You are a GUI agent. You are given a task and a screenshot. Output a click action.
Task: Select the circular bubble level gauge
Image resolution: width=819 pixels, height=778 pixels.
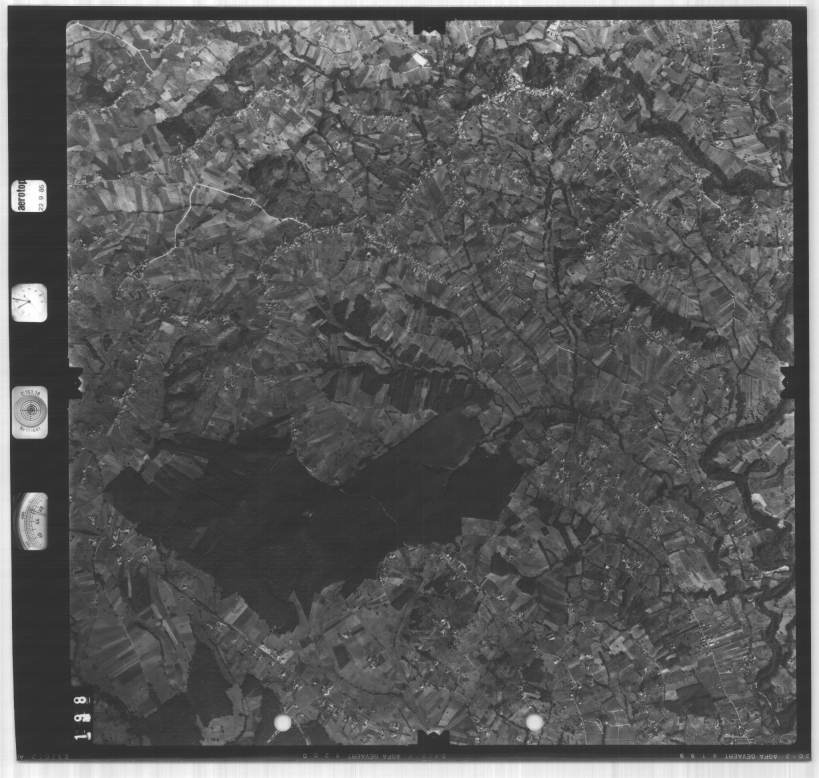click(29, 411)
